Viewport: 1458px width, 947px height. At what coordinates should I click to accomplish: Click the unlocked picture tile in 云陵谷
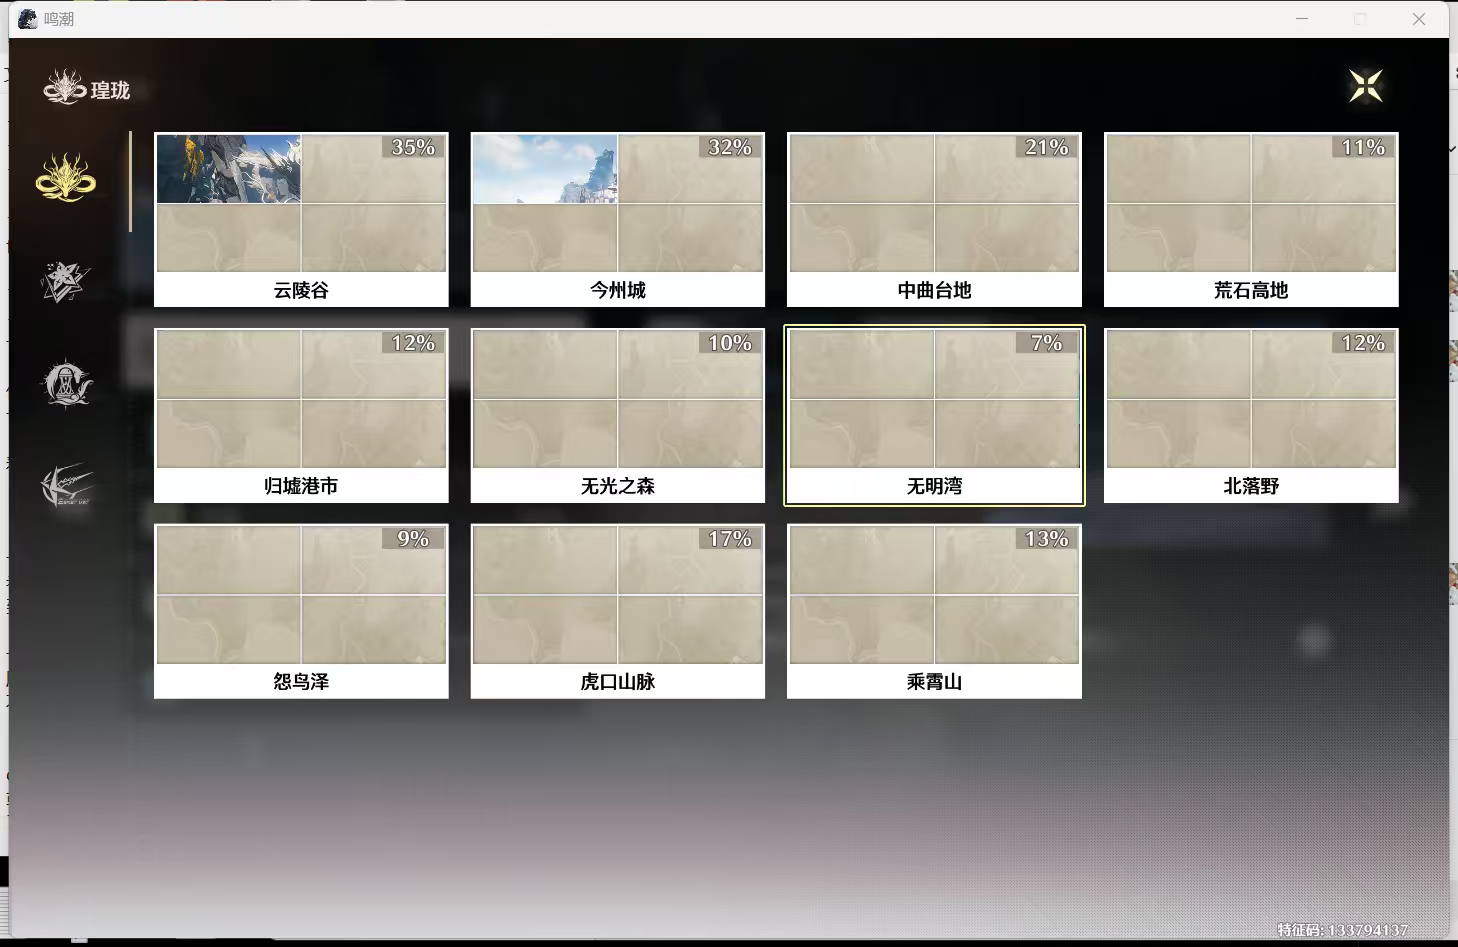(x=229, y=169)
